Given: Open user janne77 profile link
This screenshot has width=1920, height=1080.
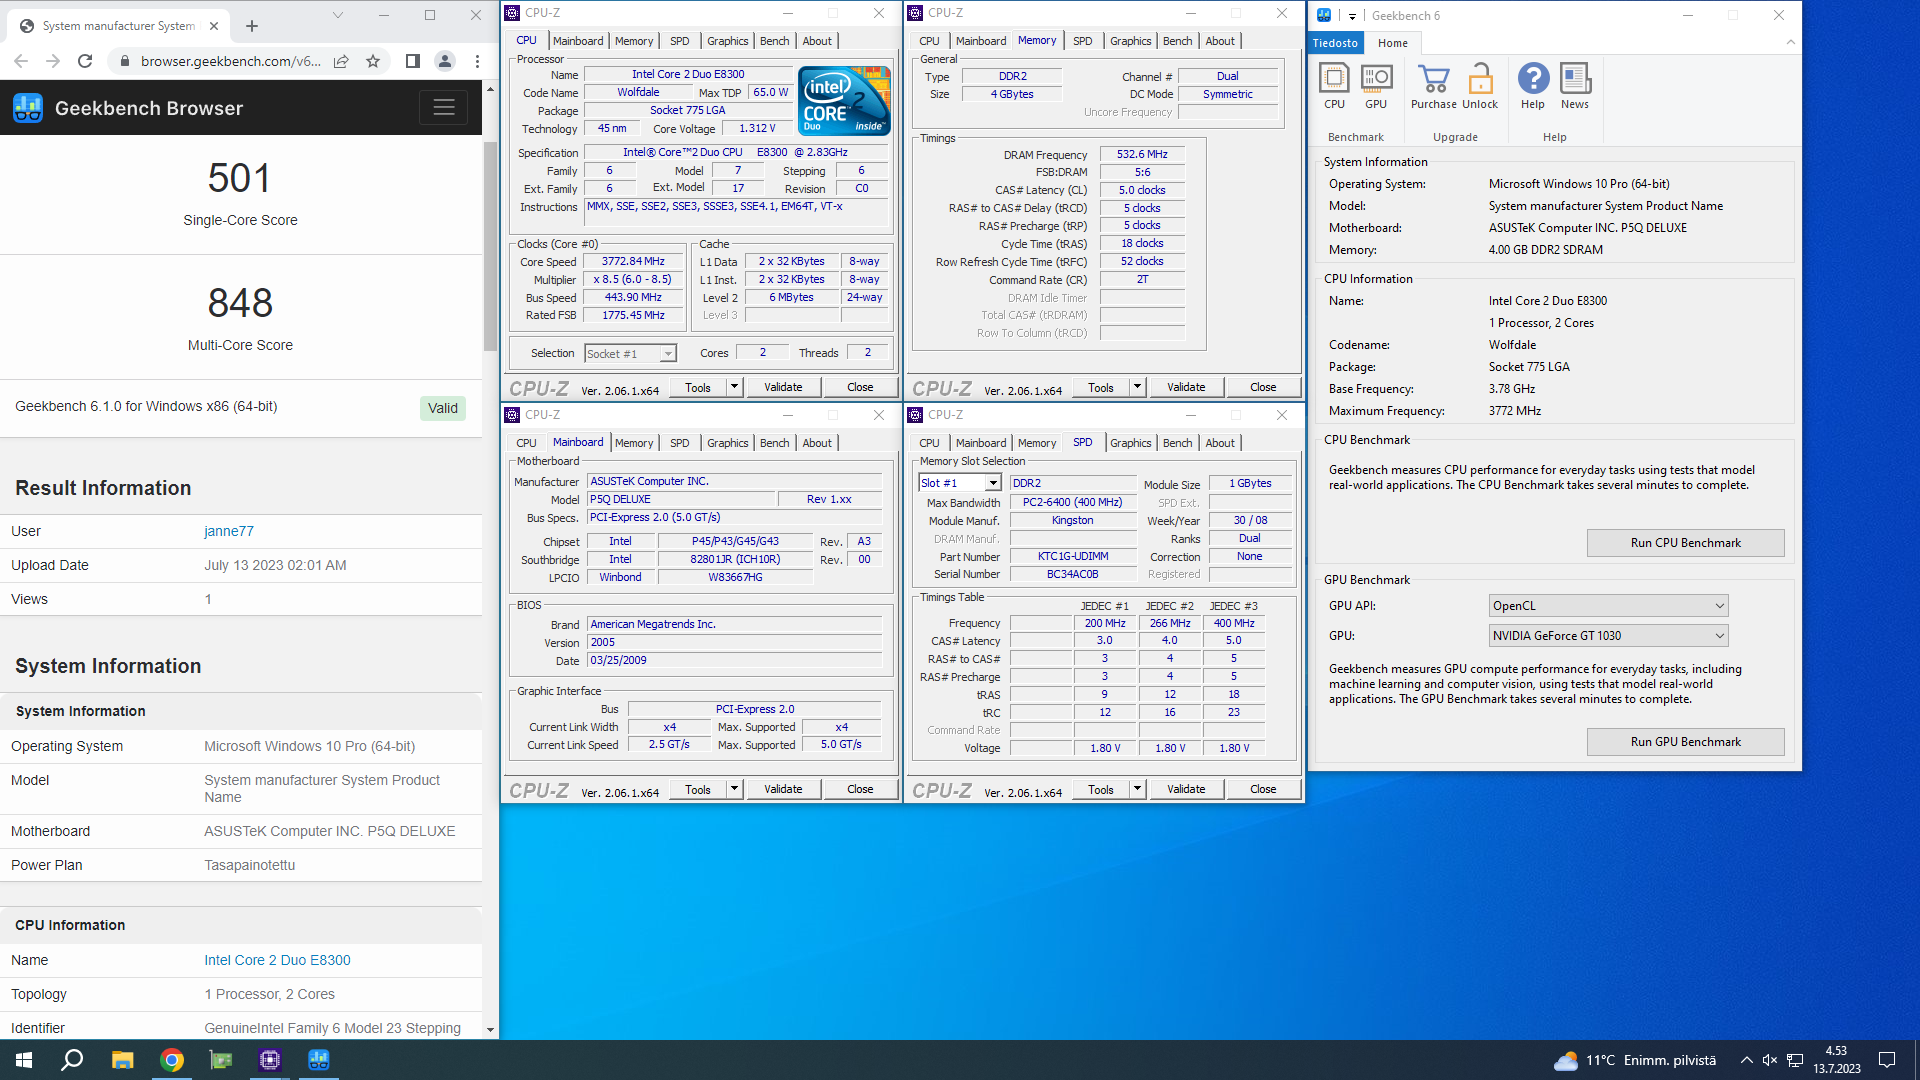Looking at the screenshot, I should click(x=229, y=531).
